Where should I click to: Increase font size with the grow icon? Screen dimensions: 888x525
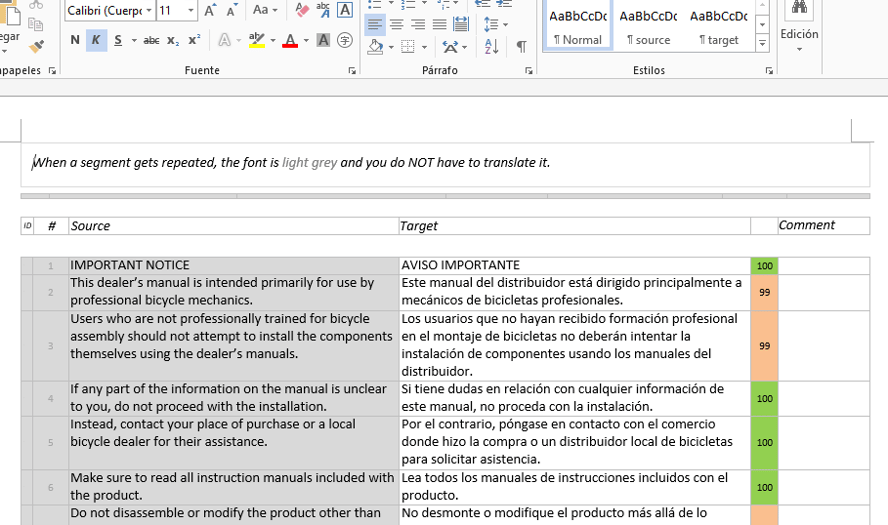tap(210, 10)
